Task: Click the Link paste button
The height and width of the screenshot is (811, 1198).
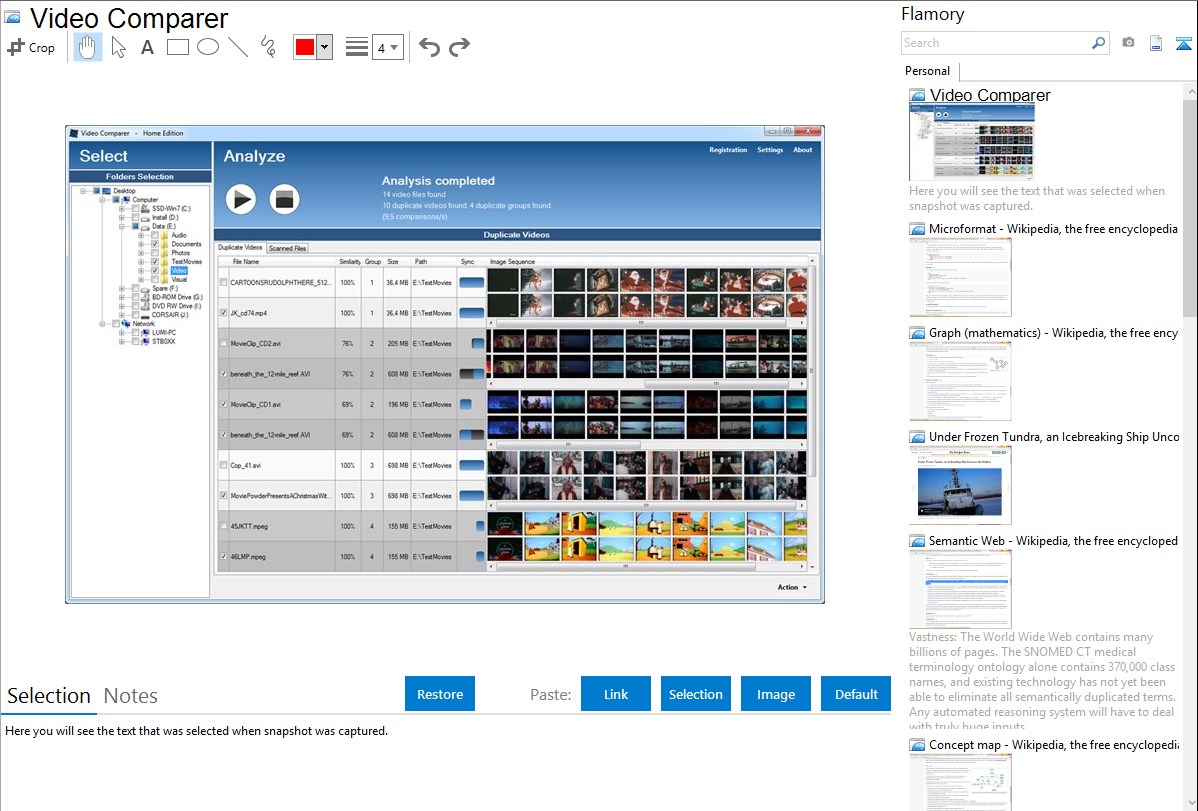Action: tap(616, 694)
